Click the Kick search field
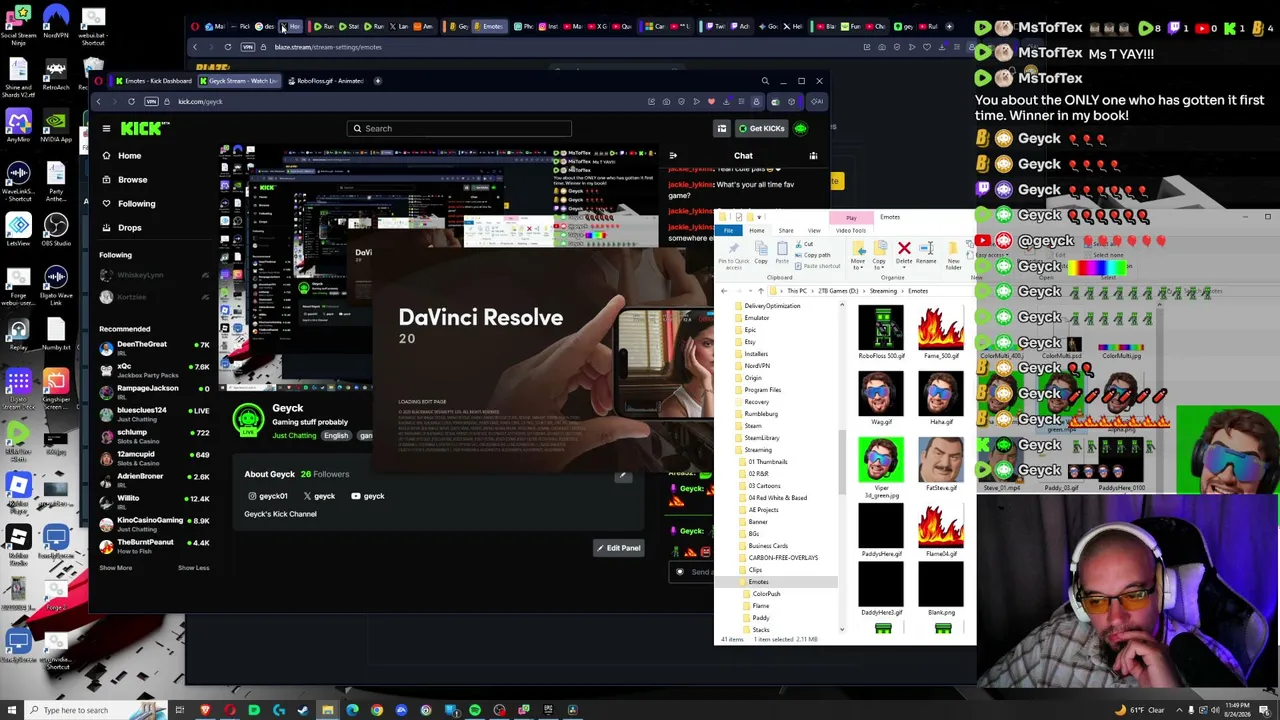 tap(460, 128)
